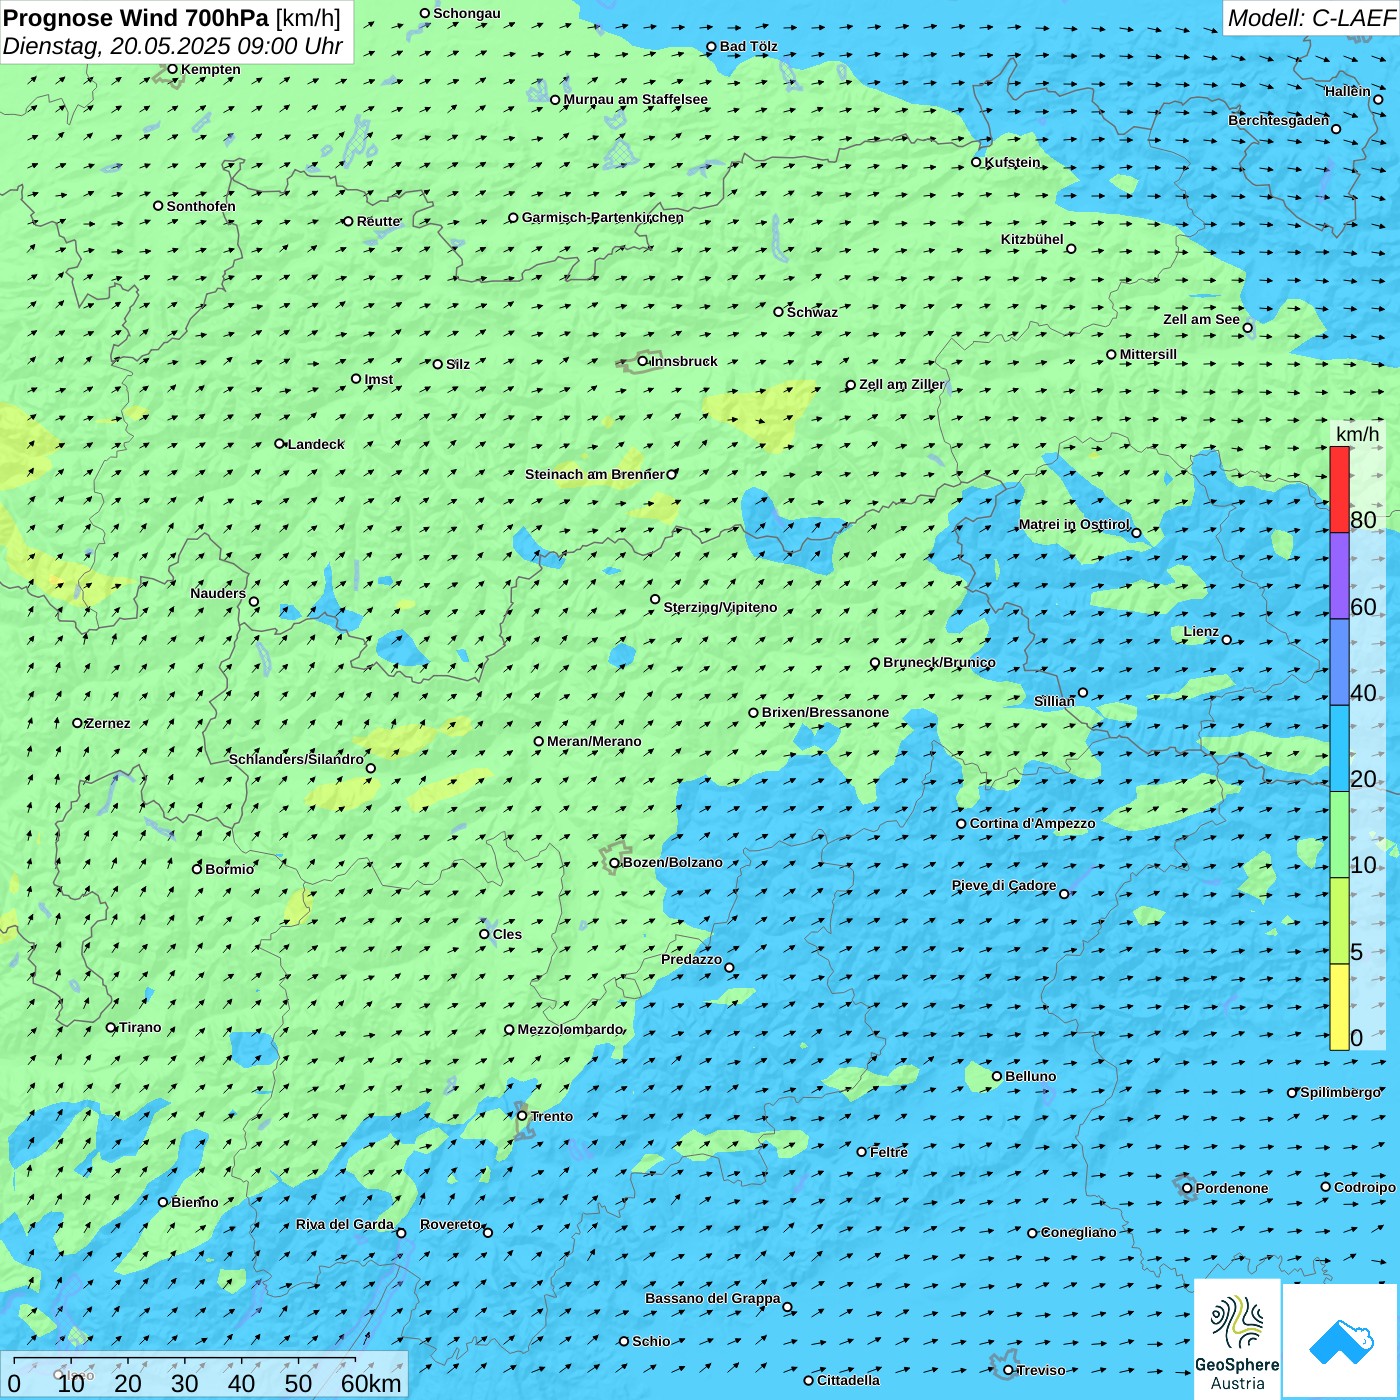This screenshot has height=1400, width=1400.
Task: Click the 'Prognose Wind 700hPa' title
Action: [137, 18]
